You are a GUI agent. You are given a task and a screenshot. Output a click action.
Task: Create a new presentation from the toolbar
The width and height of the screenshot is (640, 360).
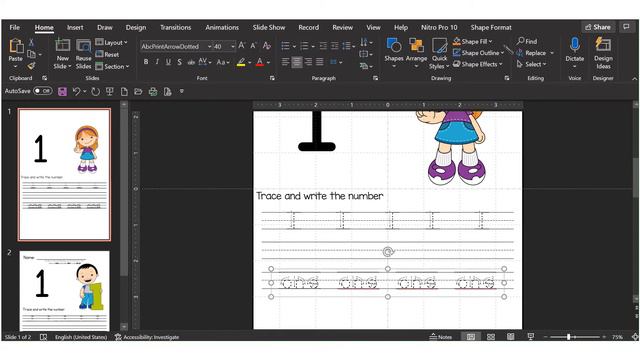(124, 91)
